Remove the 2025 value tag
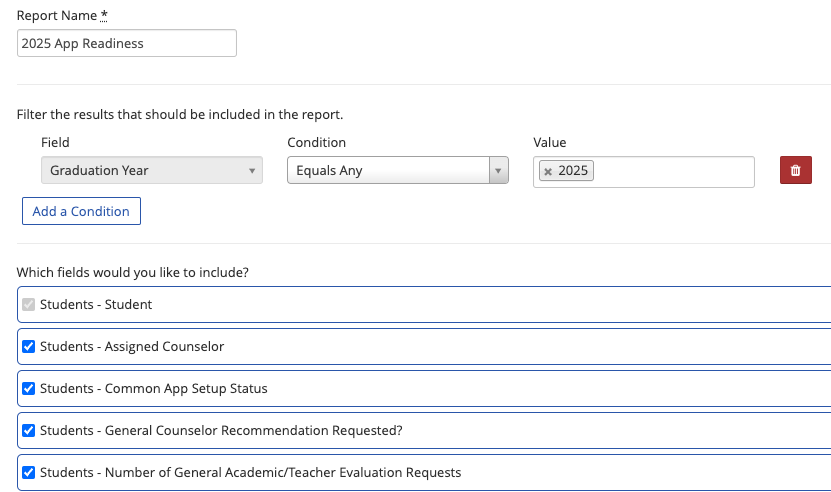831x492 pixels. tap(548, 171)
